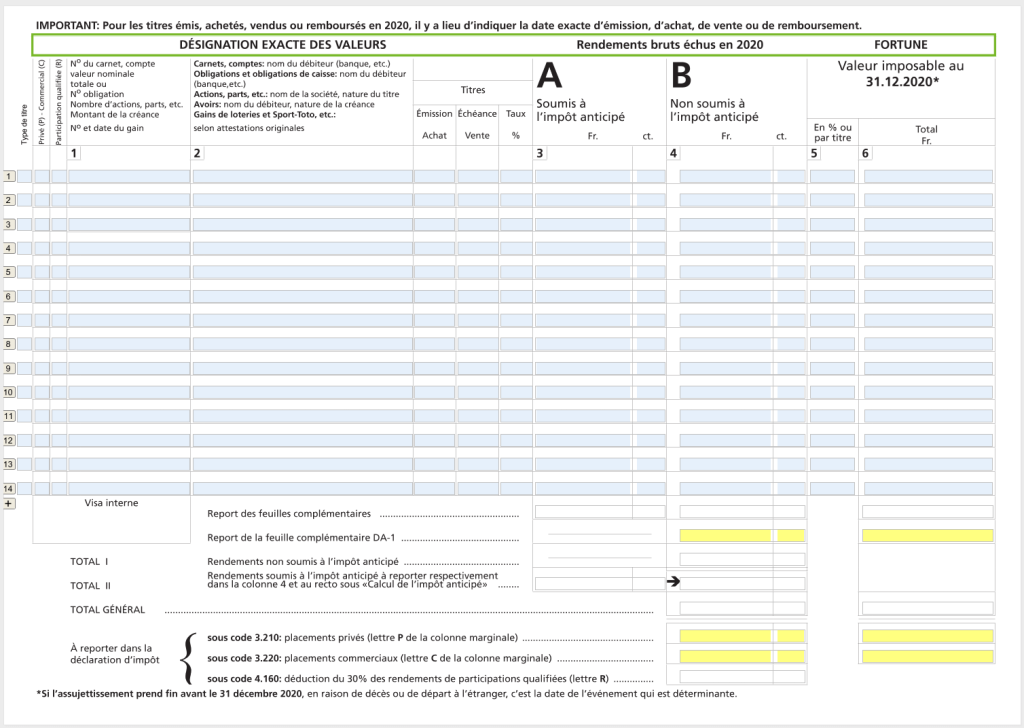Click row 2 column 4 Fr. amount field
The width and height of the screenshot is (1024, 728).
(726, 200)
